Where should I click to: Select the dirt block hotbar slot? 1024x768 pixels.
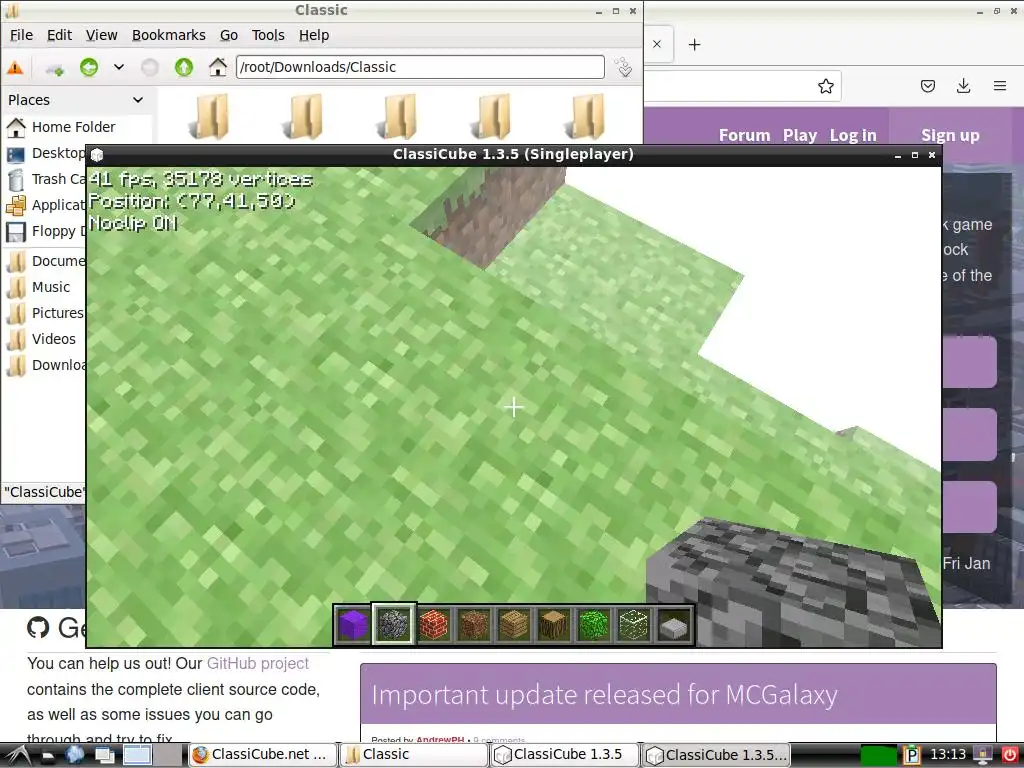(474, 624)
